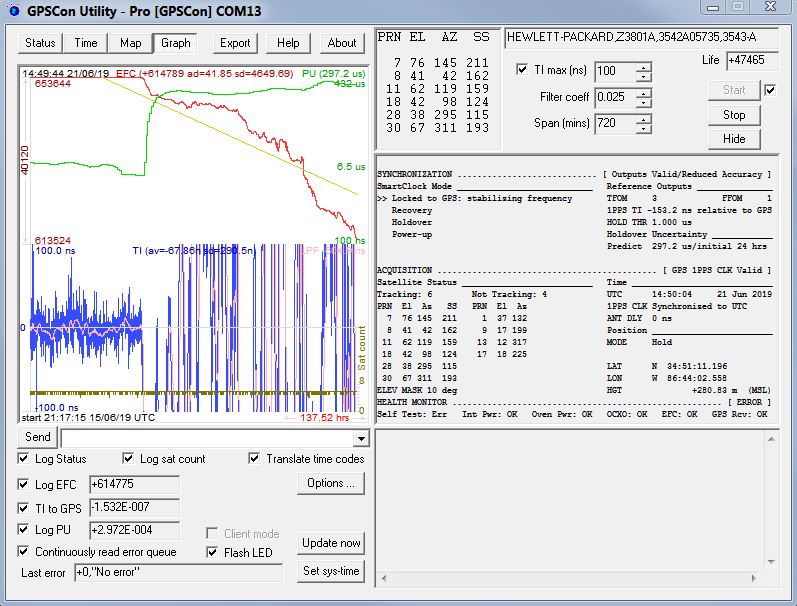Click the Export button
Screen dimensions: 797x606
tap(235, 43)
